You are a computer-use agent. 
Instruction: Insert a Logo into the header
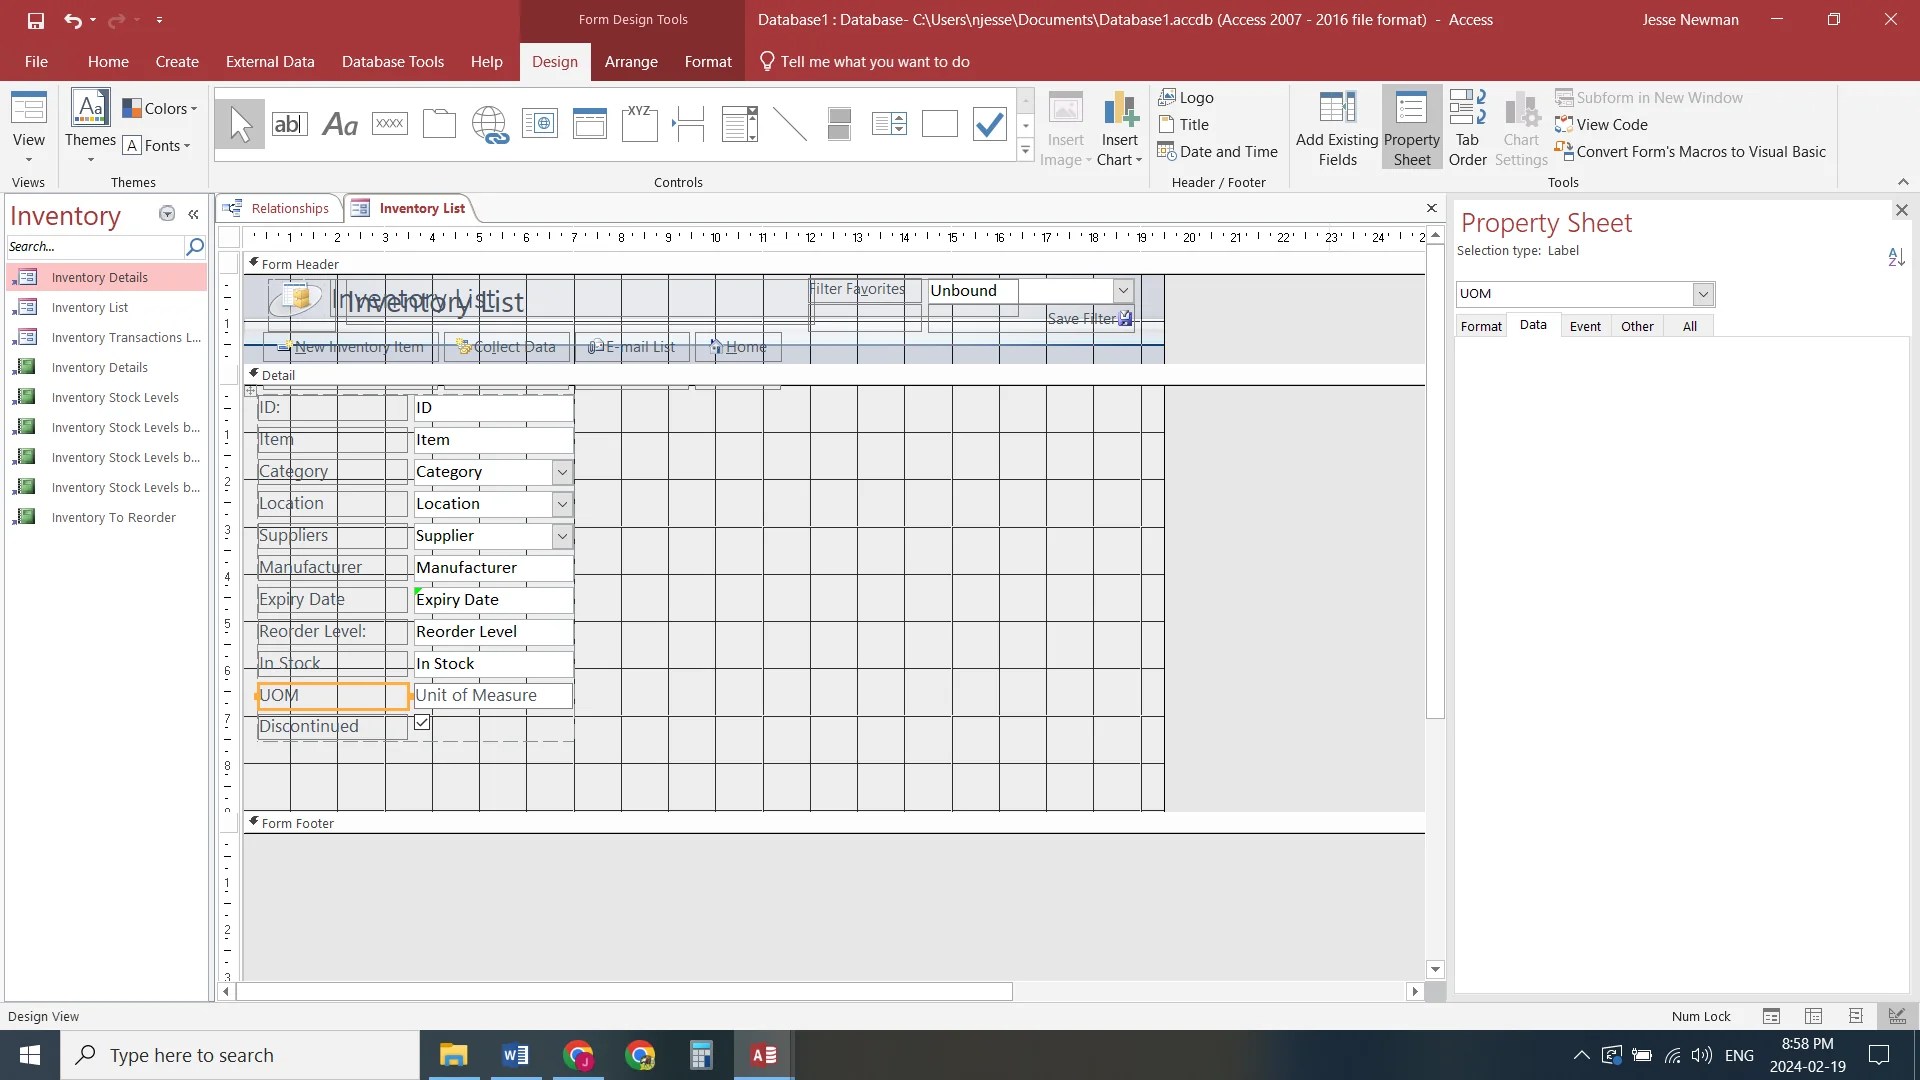click(x=1186, y=97)
